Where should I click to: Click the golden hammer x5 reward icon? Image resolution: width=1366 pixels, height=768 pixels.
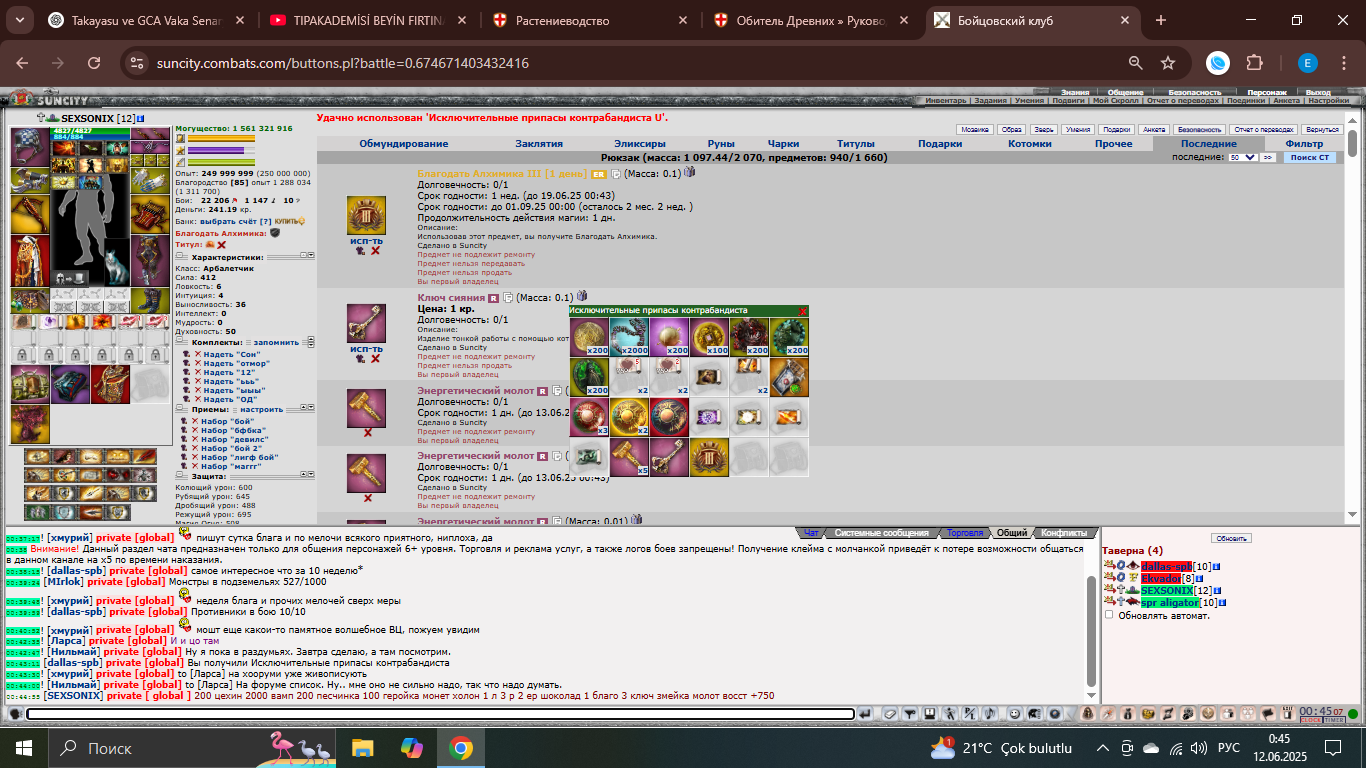[x=629, y=457]
